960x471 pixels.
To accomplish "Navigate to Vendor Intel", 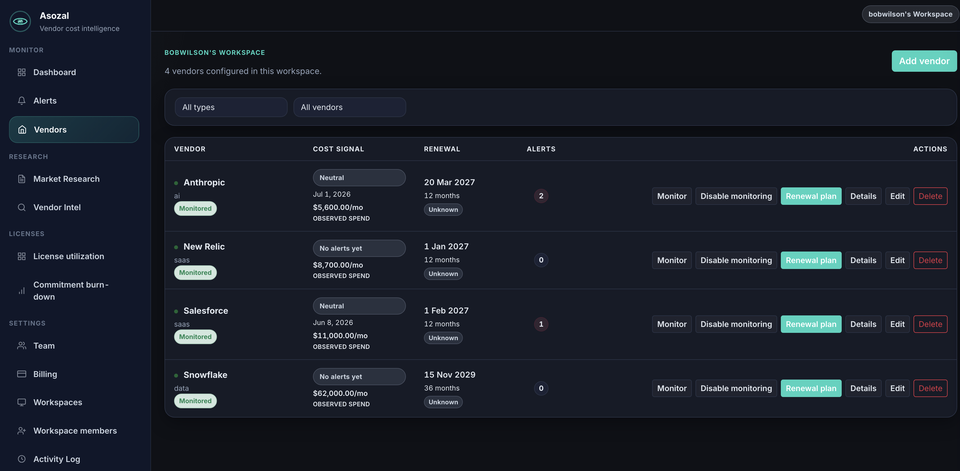I will (x=74, y=208).
